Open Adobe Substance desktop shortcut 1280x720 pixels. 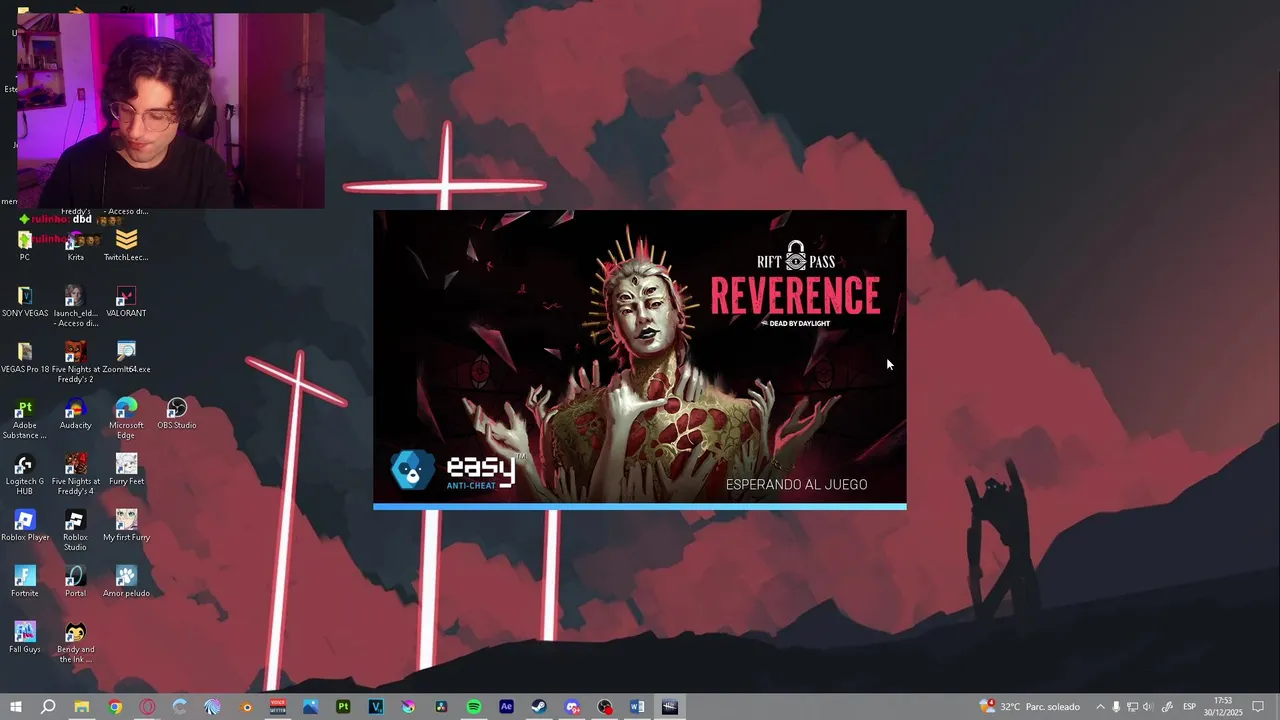[x=25, y=418]
